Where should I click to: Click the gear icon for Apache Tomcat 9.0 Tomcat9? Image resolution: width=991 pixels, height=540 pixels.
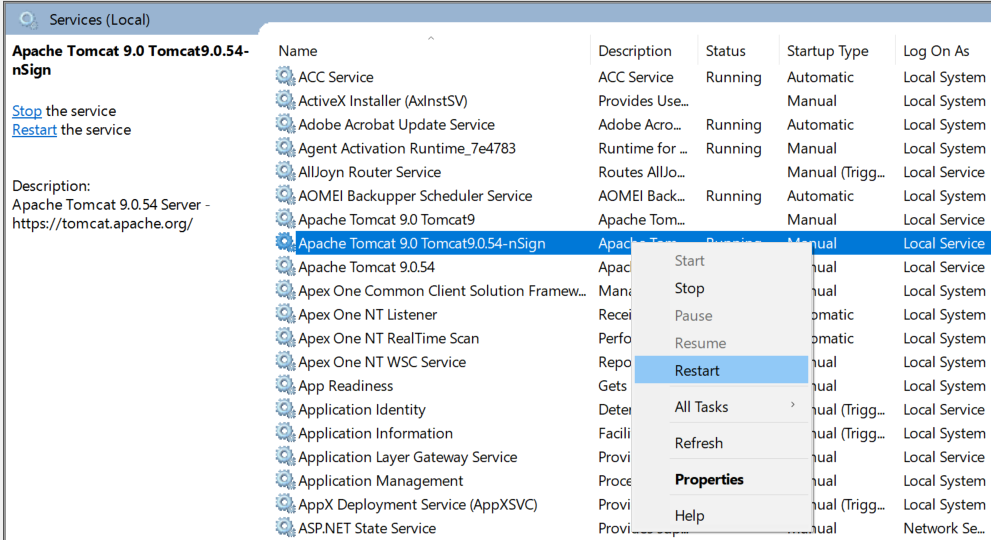[x=286, y=219]
